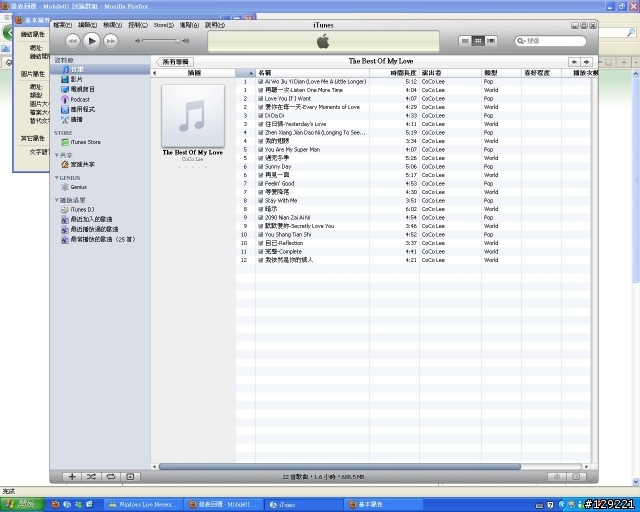Select 音樂 library in sidebar

(x=100, y=69)
